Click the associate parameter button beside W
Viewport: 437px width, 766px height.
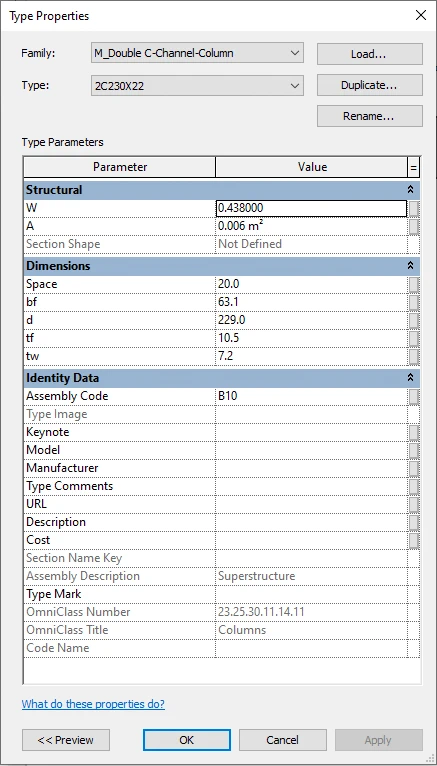tap(414, 209)
